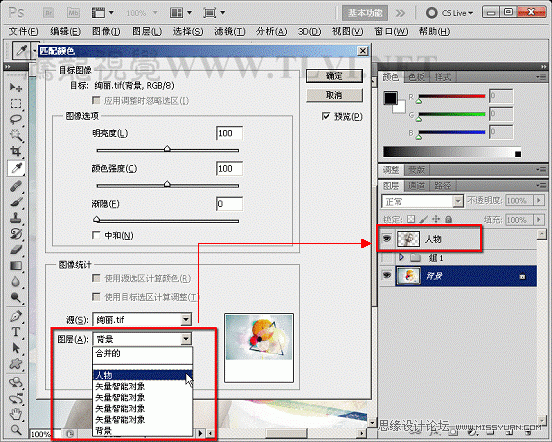Open the fill percentage slider arrow
The image size is (552, 442).
(x=539, y=220)
